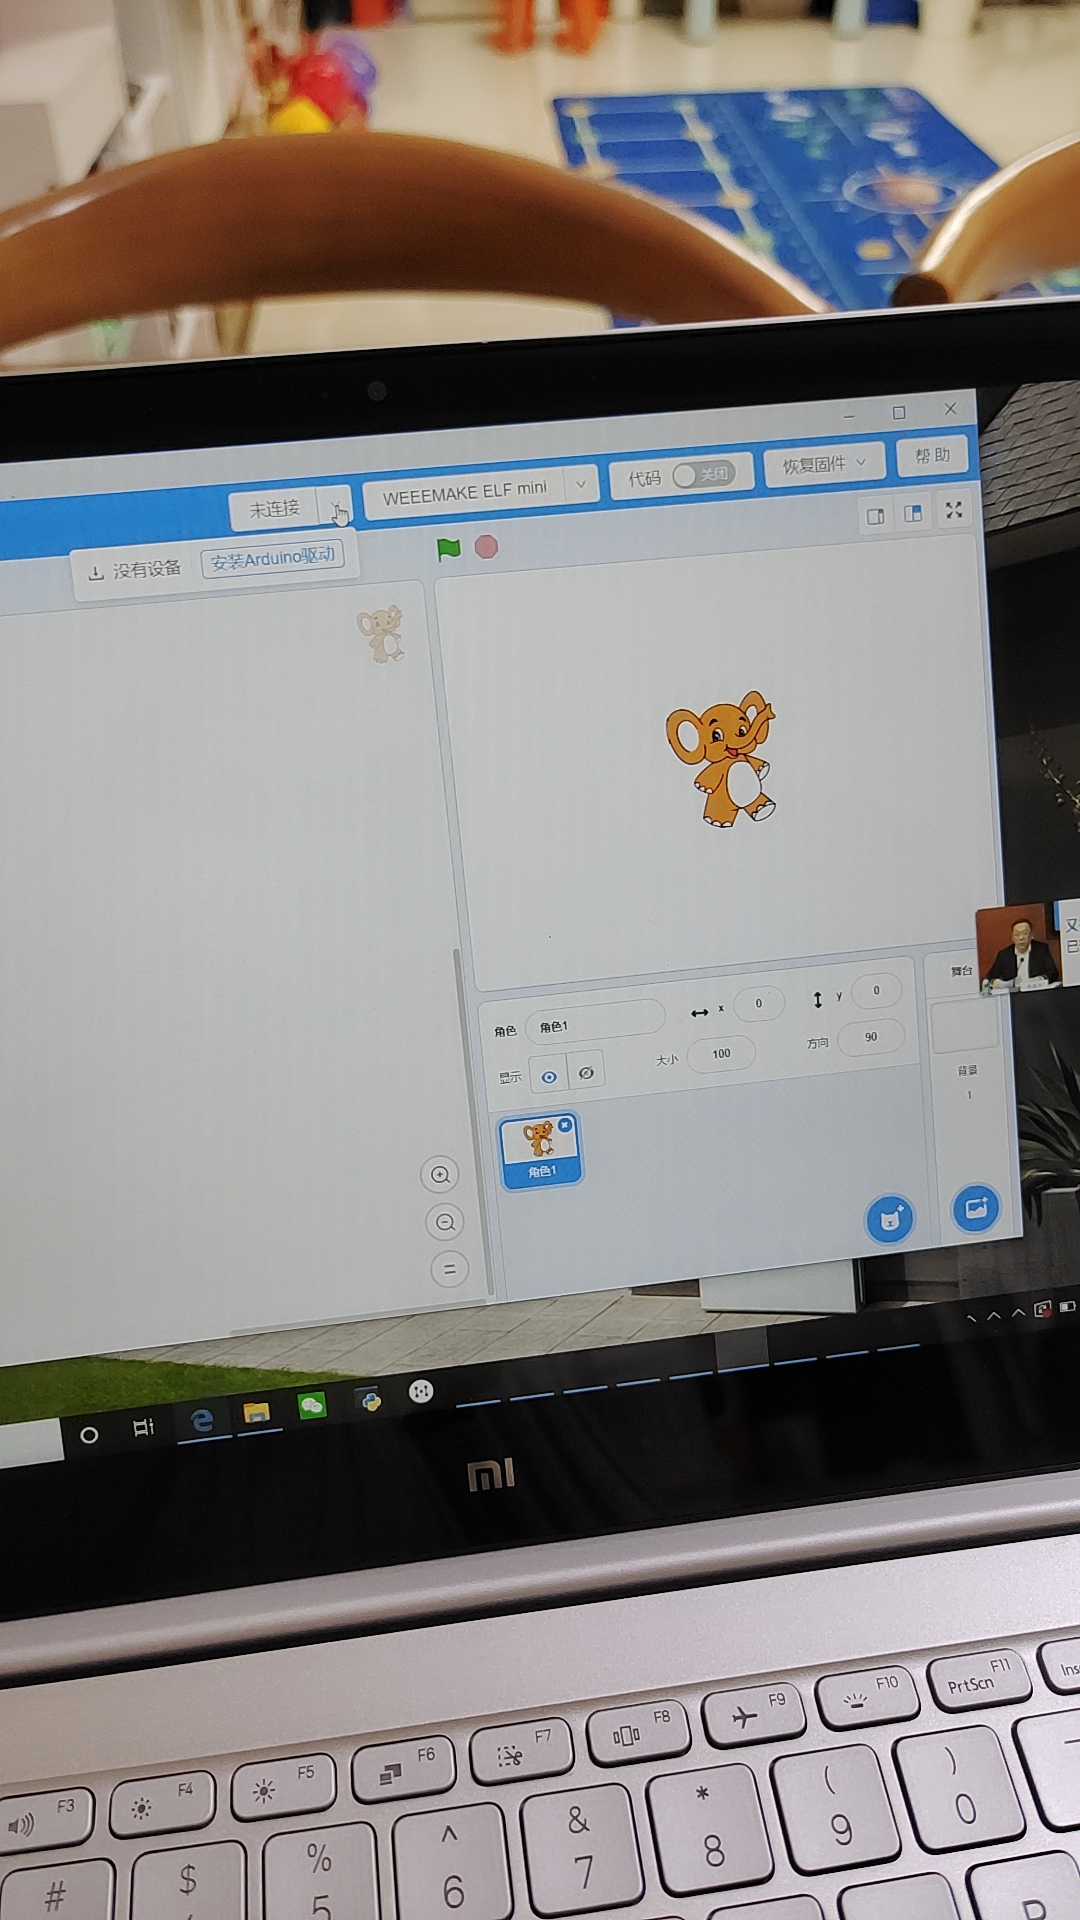The height and width of the screenshot is (1920, 1080).
Task: Reset workspace zoom to default
Action: 449,1270
